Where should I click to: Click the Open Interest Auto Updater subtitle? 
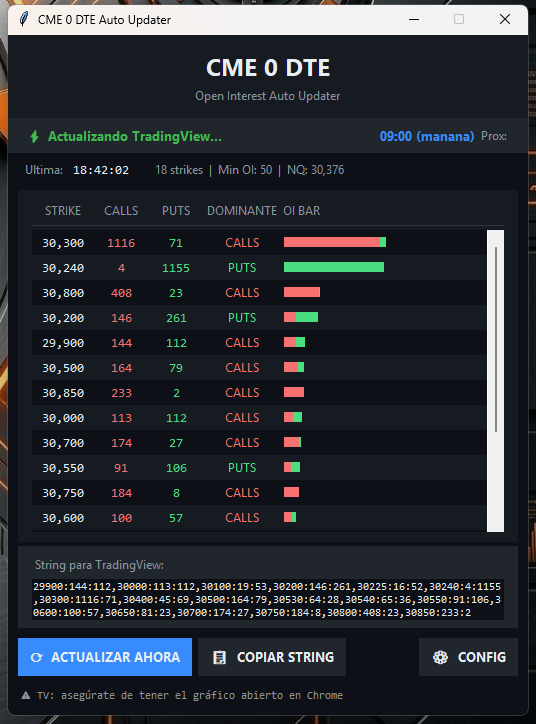(268, 96)
